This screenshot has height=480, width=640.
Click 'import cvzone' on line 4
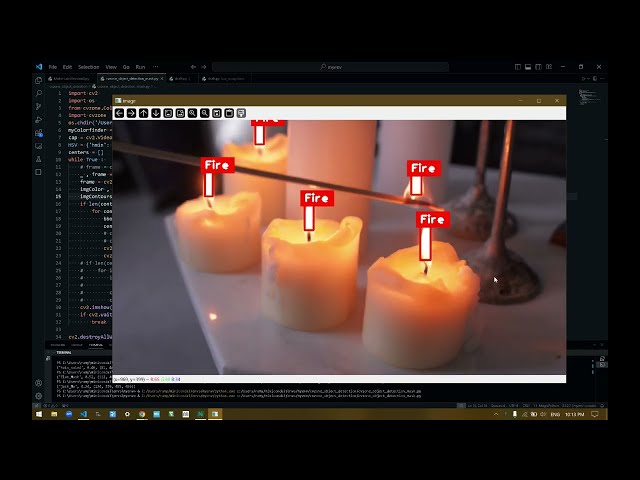[x=87, y=116]
